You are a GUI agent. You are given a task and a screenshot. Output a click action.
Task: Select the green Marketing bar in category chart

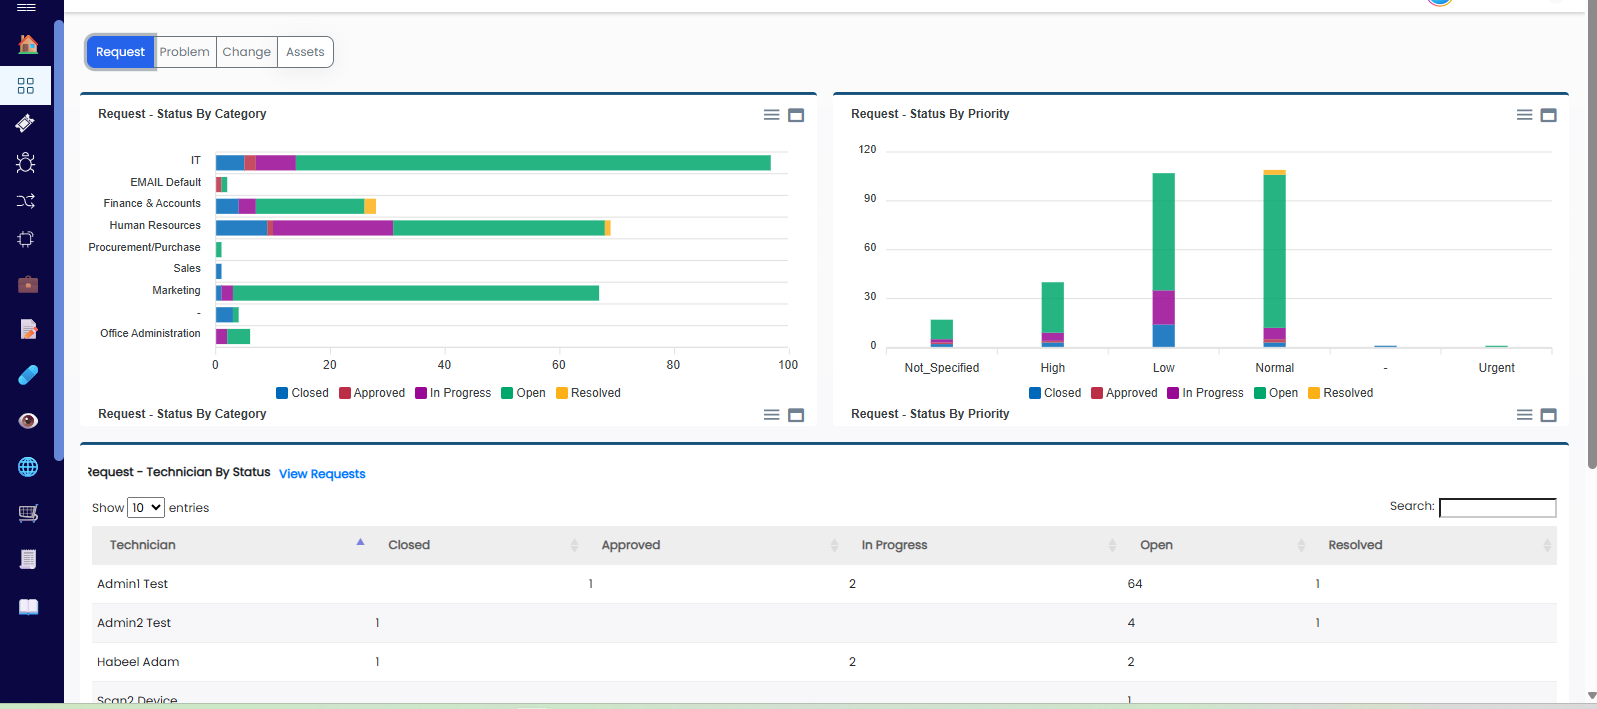pos(416,293)
